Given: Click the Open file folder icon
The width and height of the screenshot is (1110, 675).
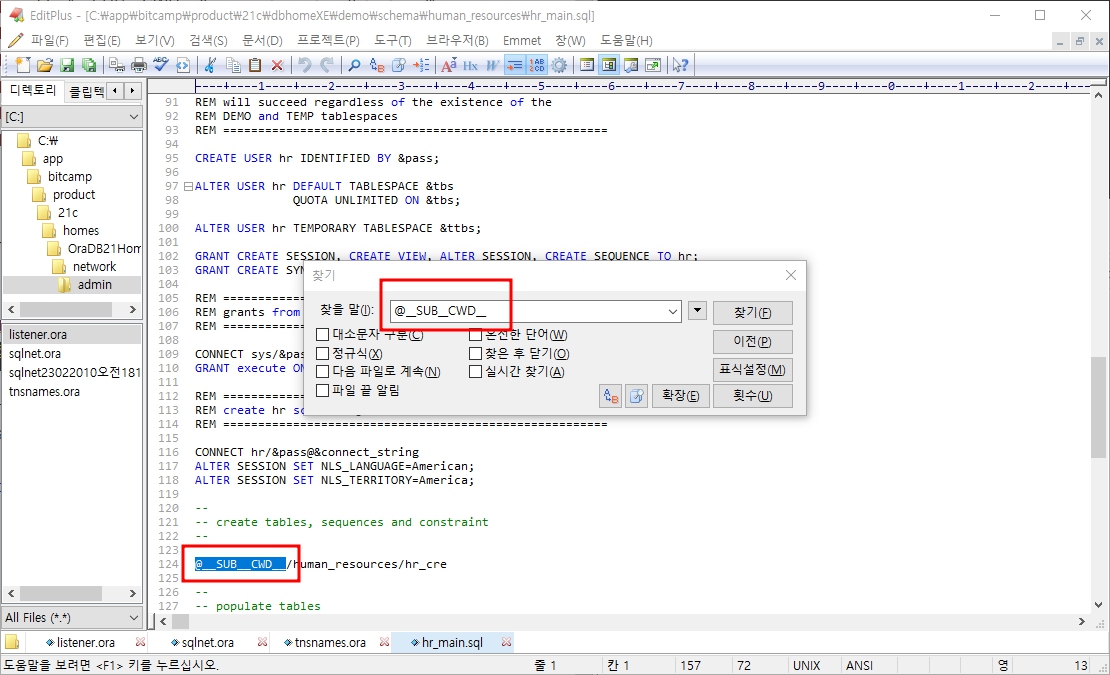Looking at the screenshot, I should point(45,65).
